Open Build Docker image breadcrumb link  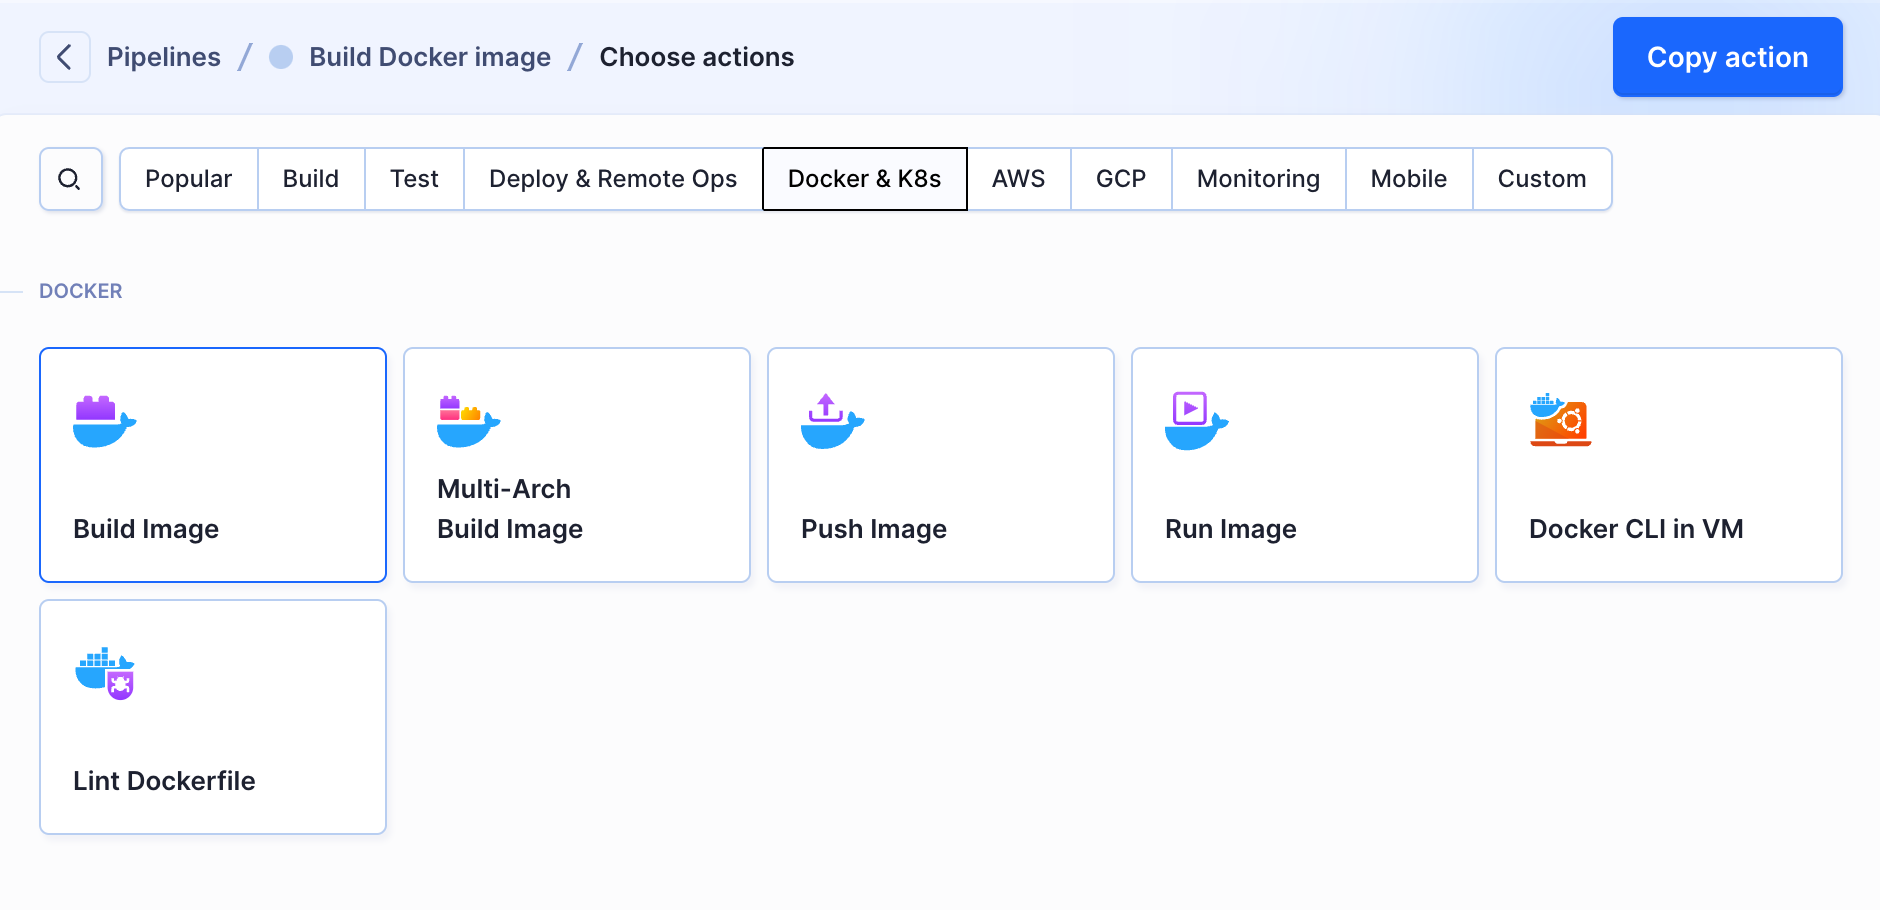coord(430,57)
